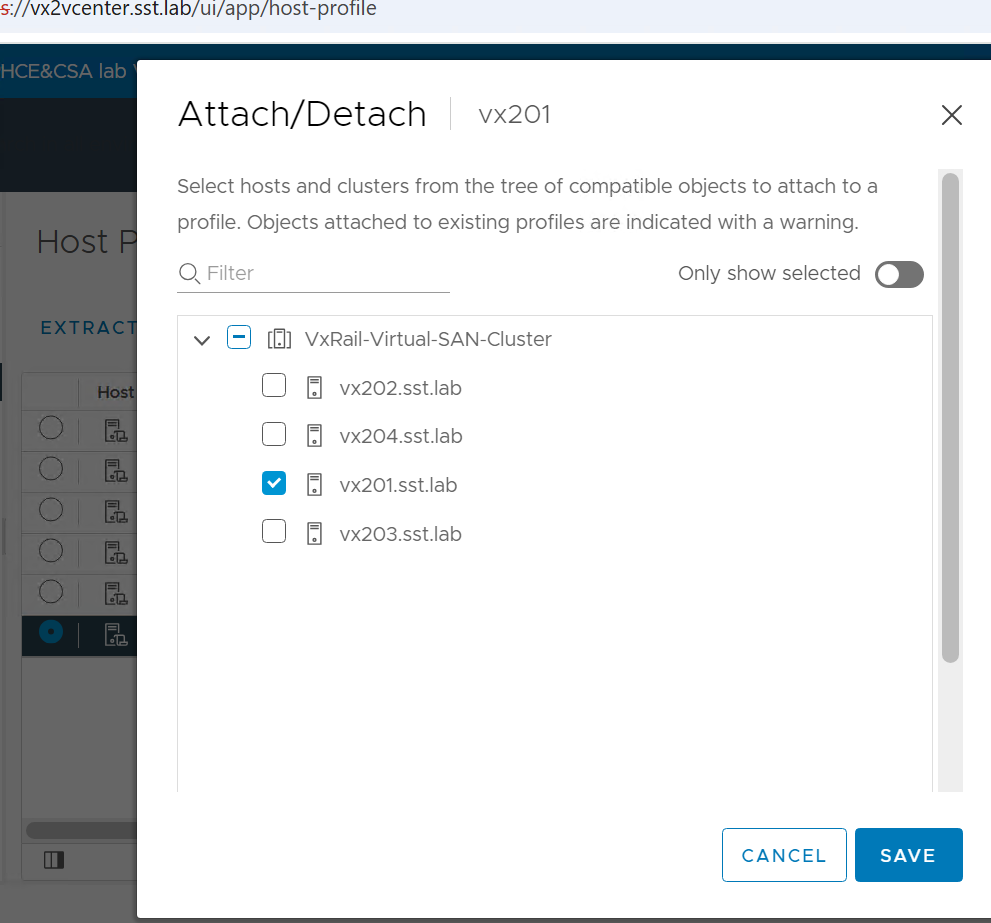Select the vx204.sst.lab tree row text
This screenshot has width=991, height=923.
coord(401,436)
